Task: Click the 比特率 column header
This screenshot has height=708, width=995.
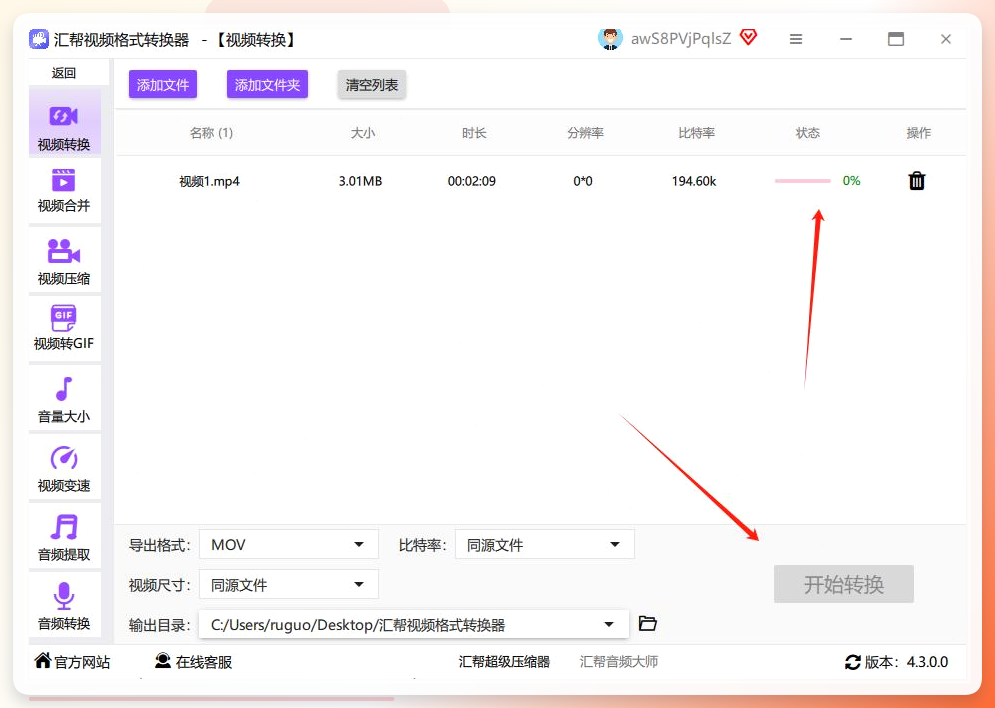Action: pyautogui.click(x=696, y=133)
